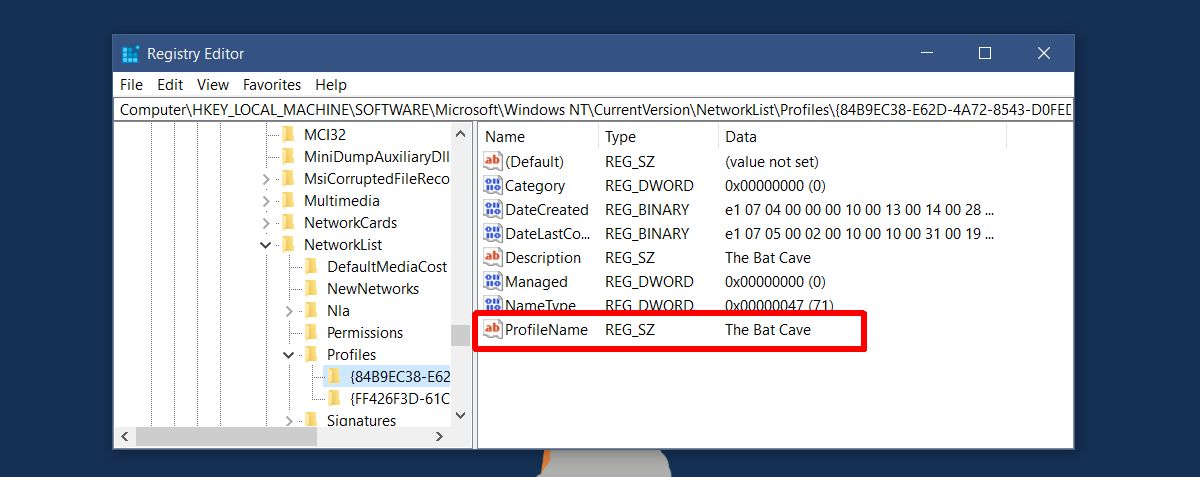
Task: Click the Description string value icon
Action: (x=492, y=257)
